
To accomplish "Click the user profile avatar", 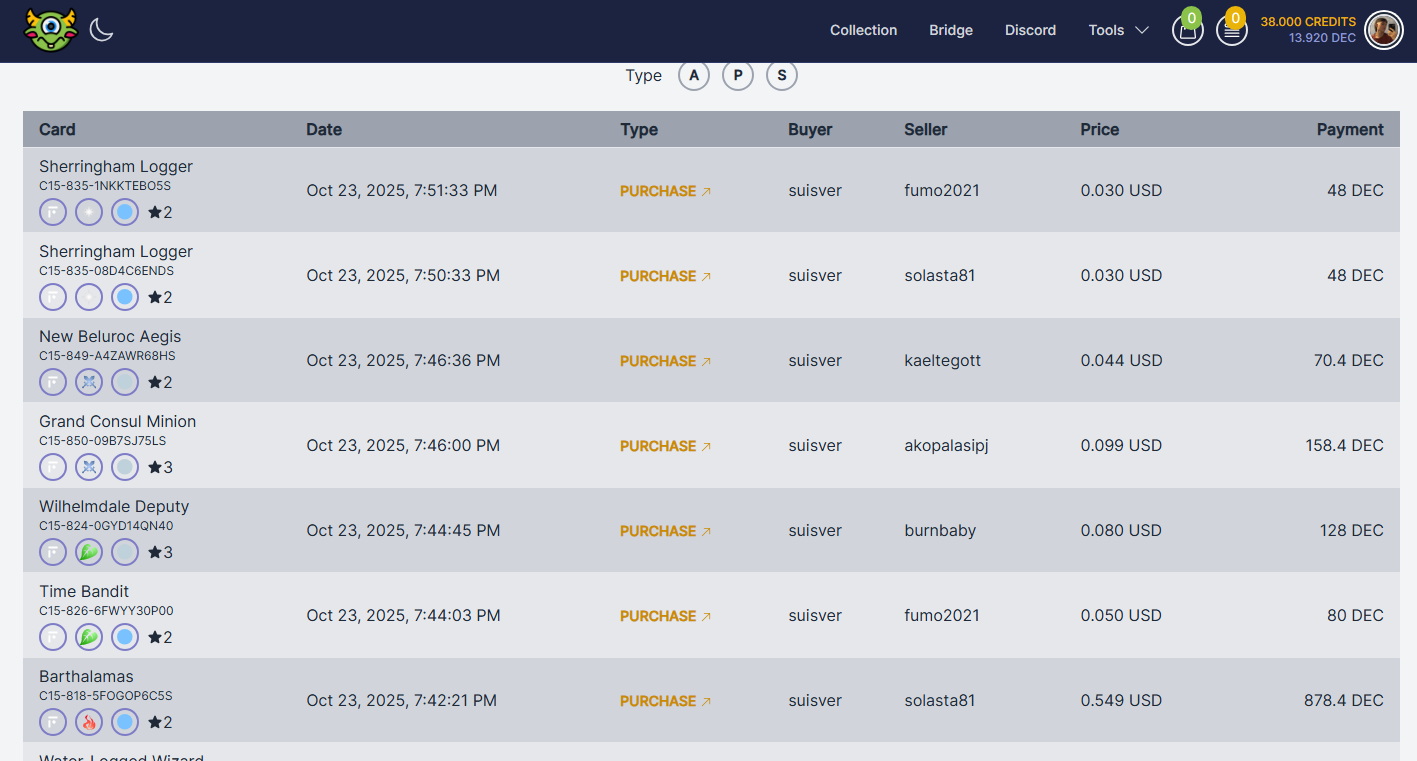I will 1384,31.
